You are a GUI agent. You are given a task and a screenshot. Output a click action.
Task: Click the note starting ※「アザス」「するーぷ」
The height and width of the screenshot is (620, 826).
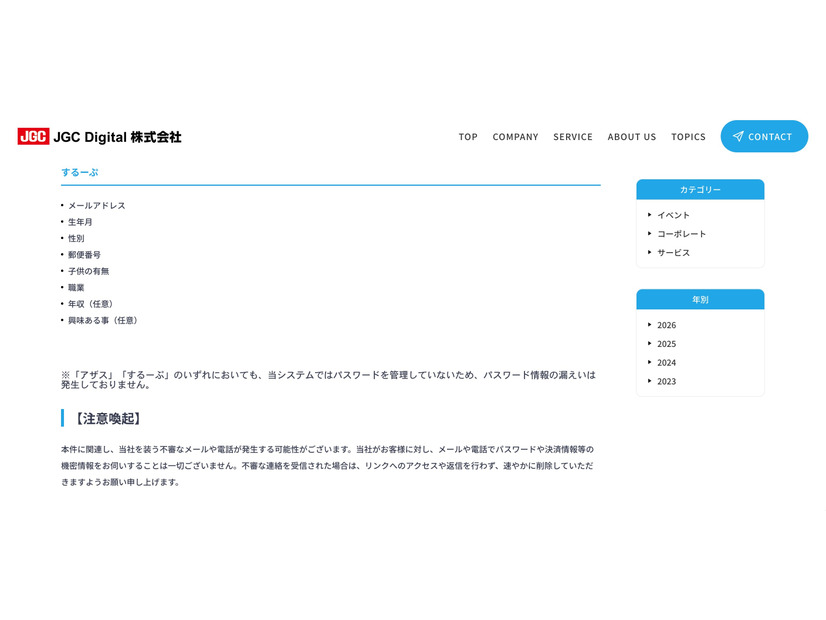(328, 380)
